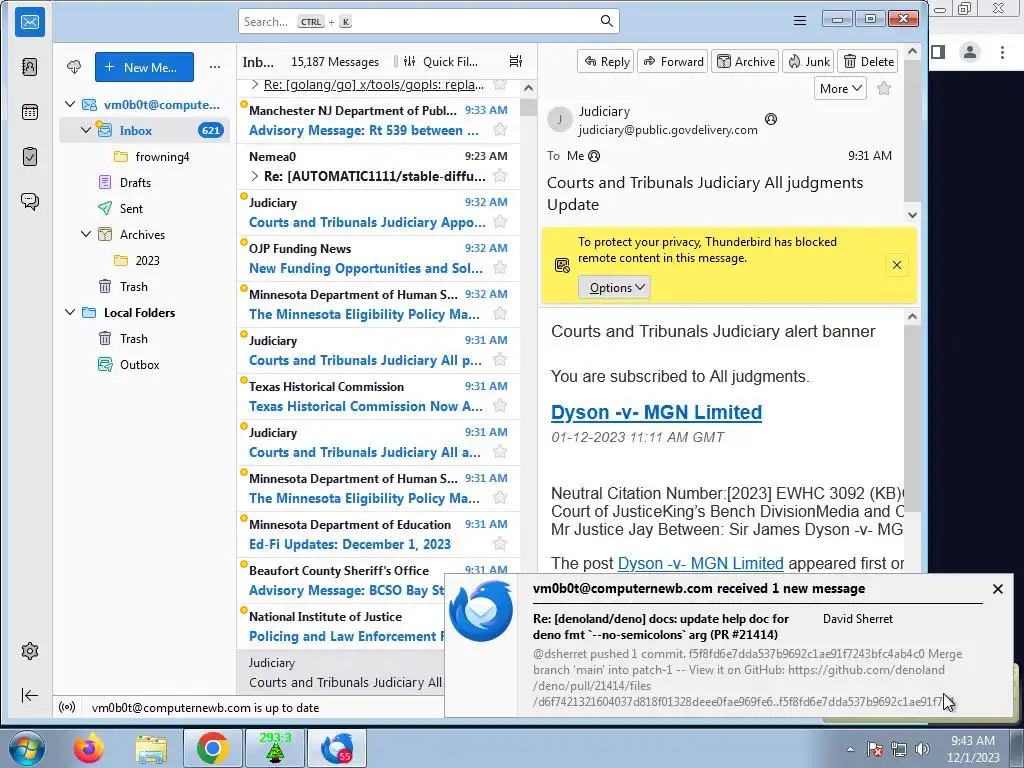
Task: Star the OJP Funding News message
Action: (500, 268)
